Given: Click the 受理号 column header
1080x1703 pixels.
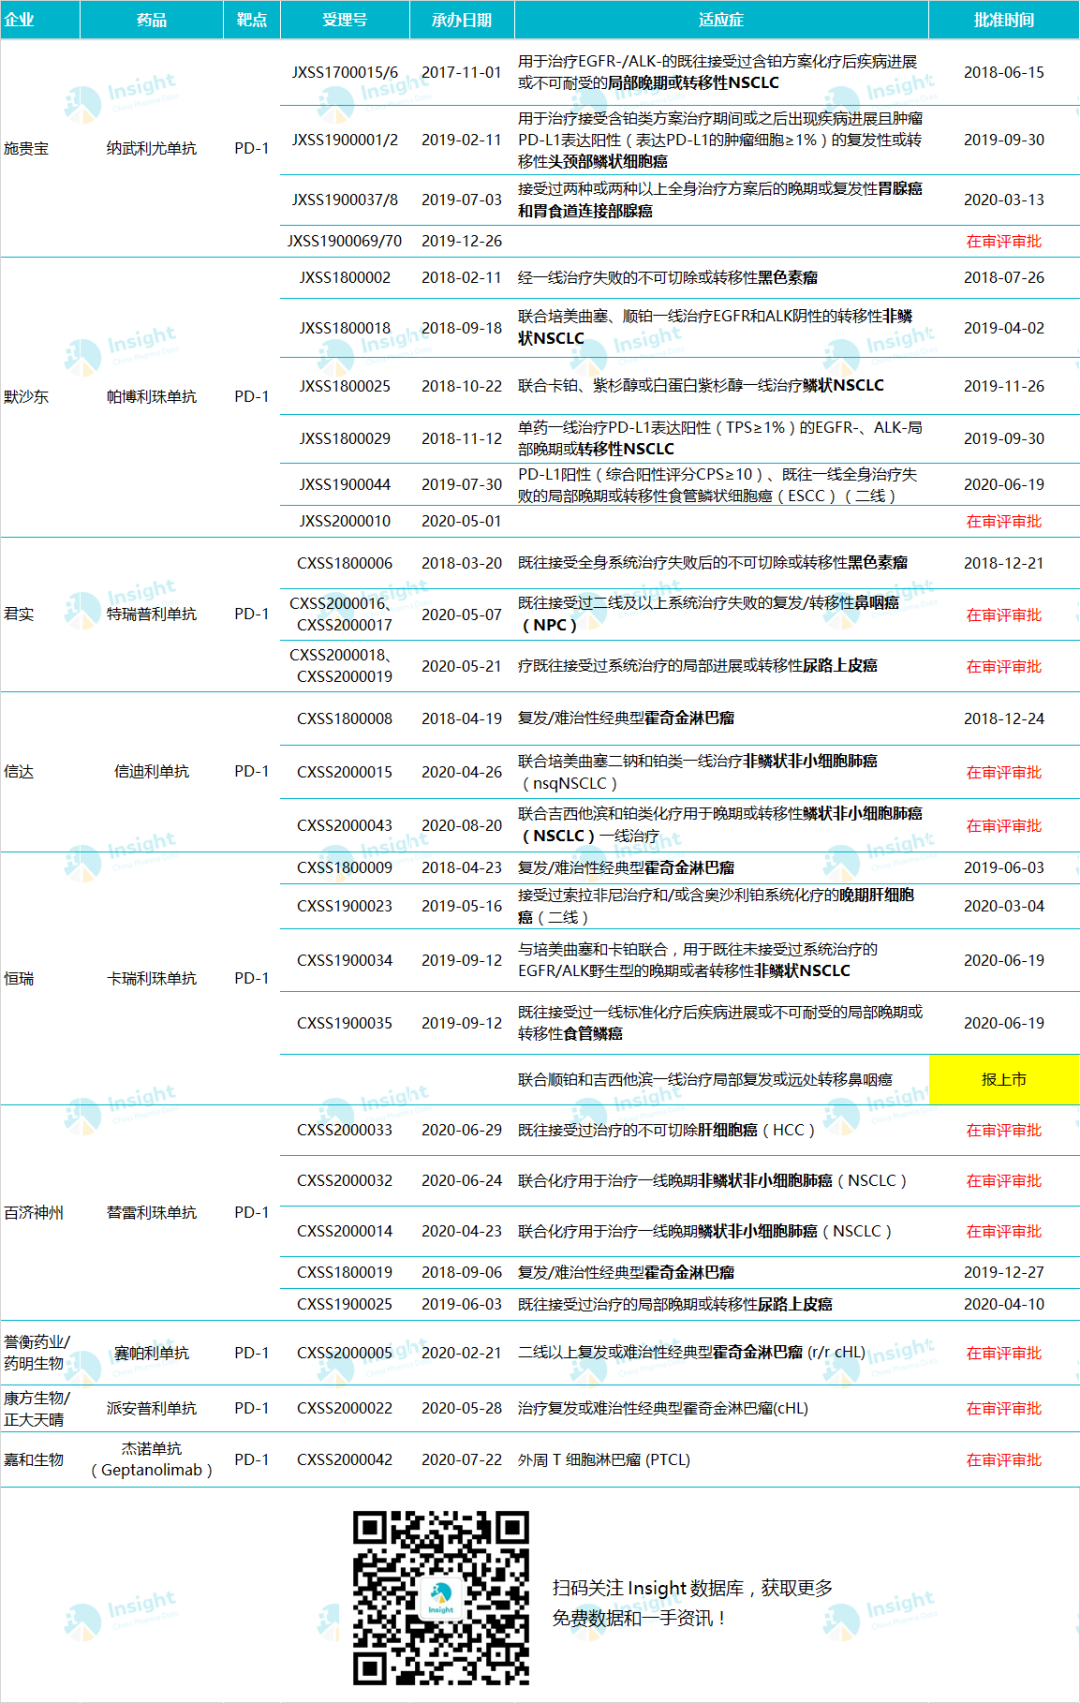Looking at the screenshot, I should coord(345,19).
